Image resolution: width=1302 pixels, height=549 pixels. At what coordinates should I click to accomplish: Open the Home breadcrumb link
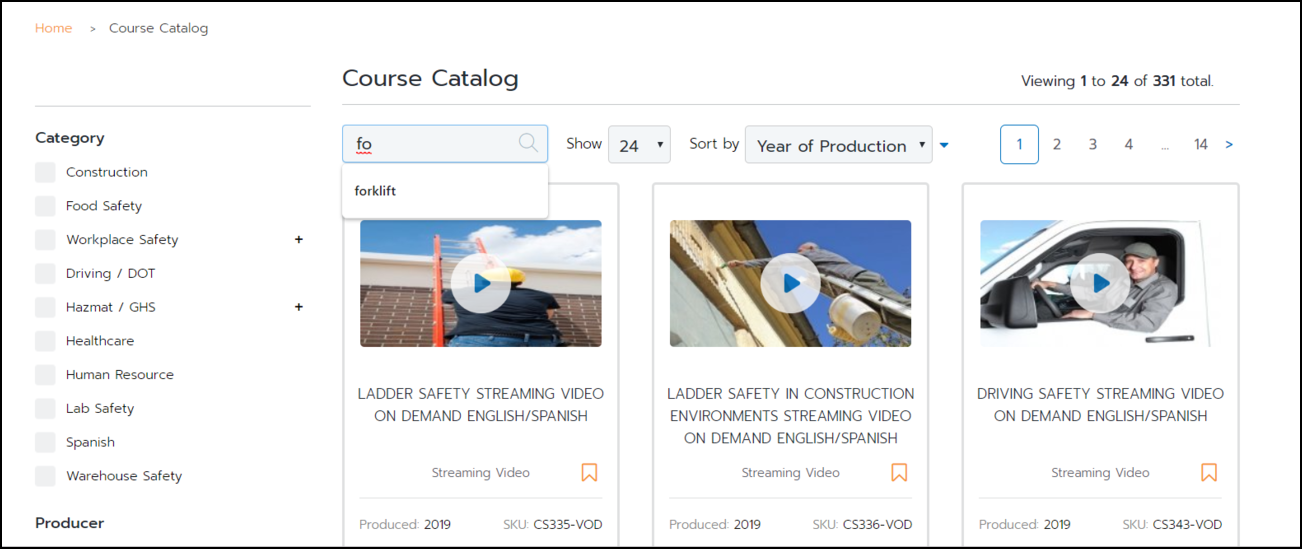tap(53, 28)
